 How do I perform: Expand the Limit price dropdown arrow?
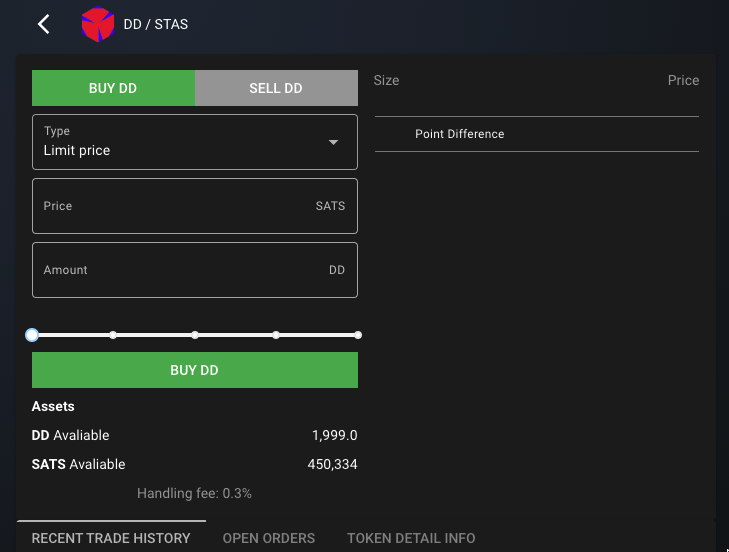[x=334, y=142]
